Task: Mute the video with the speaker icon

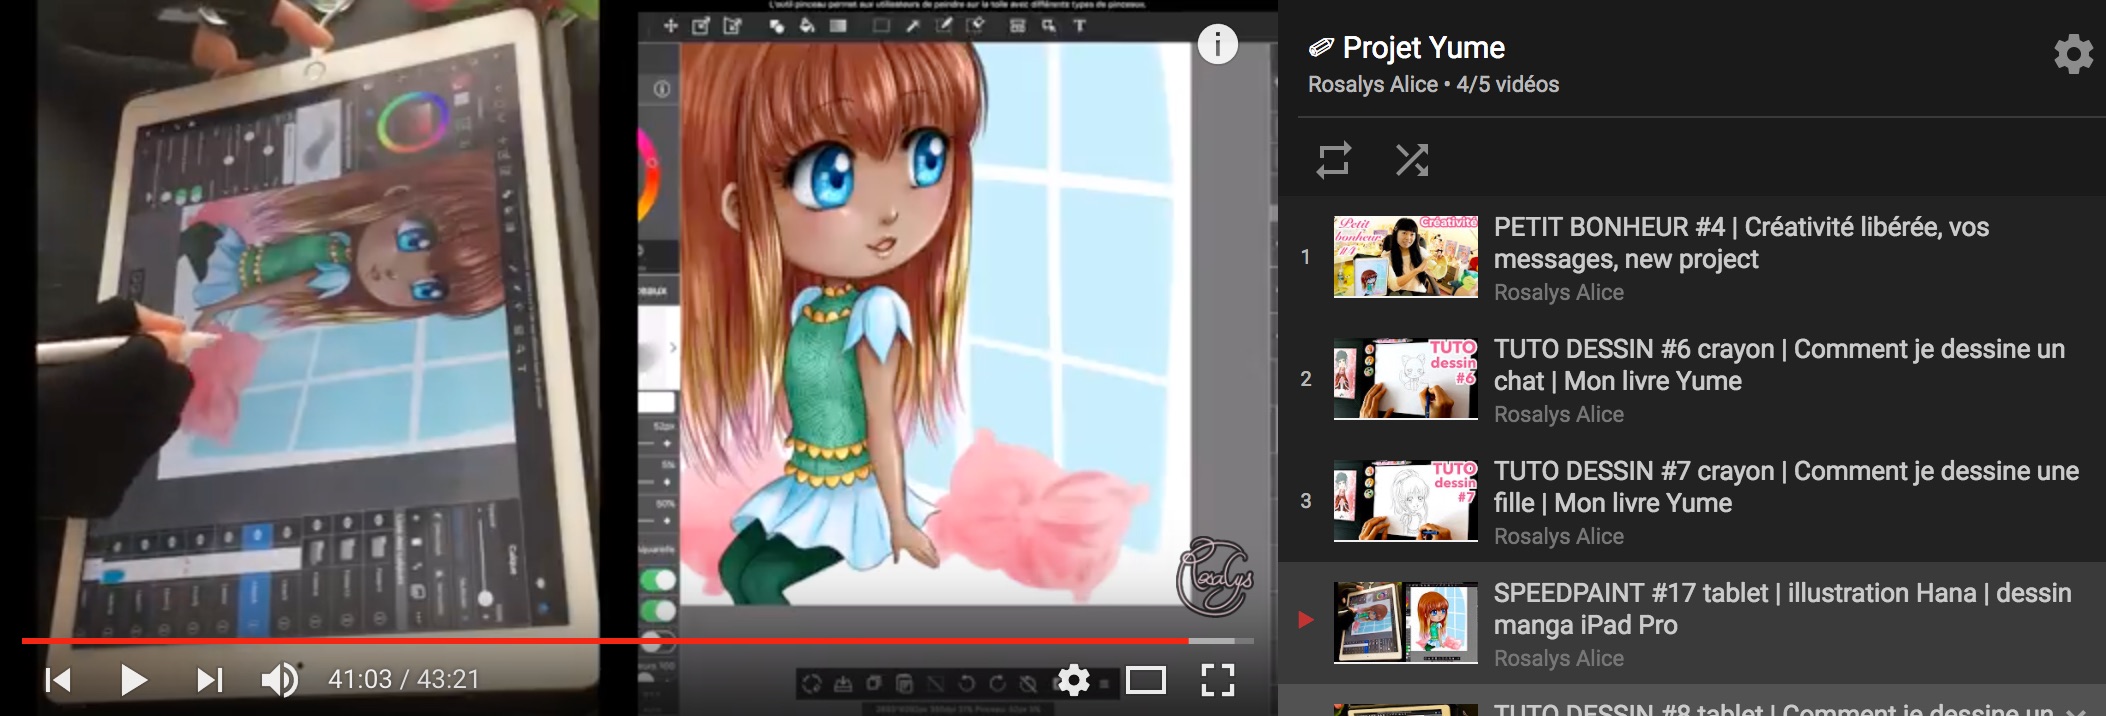Action: (x=279, y=681)
